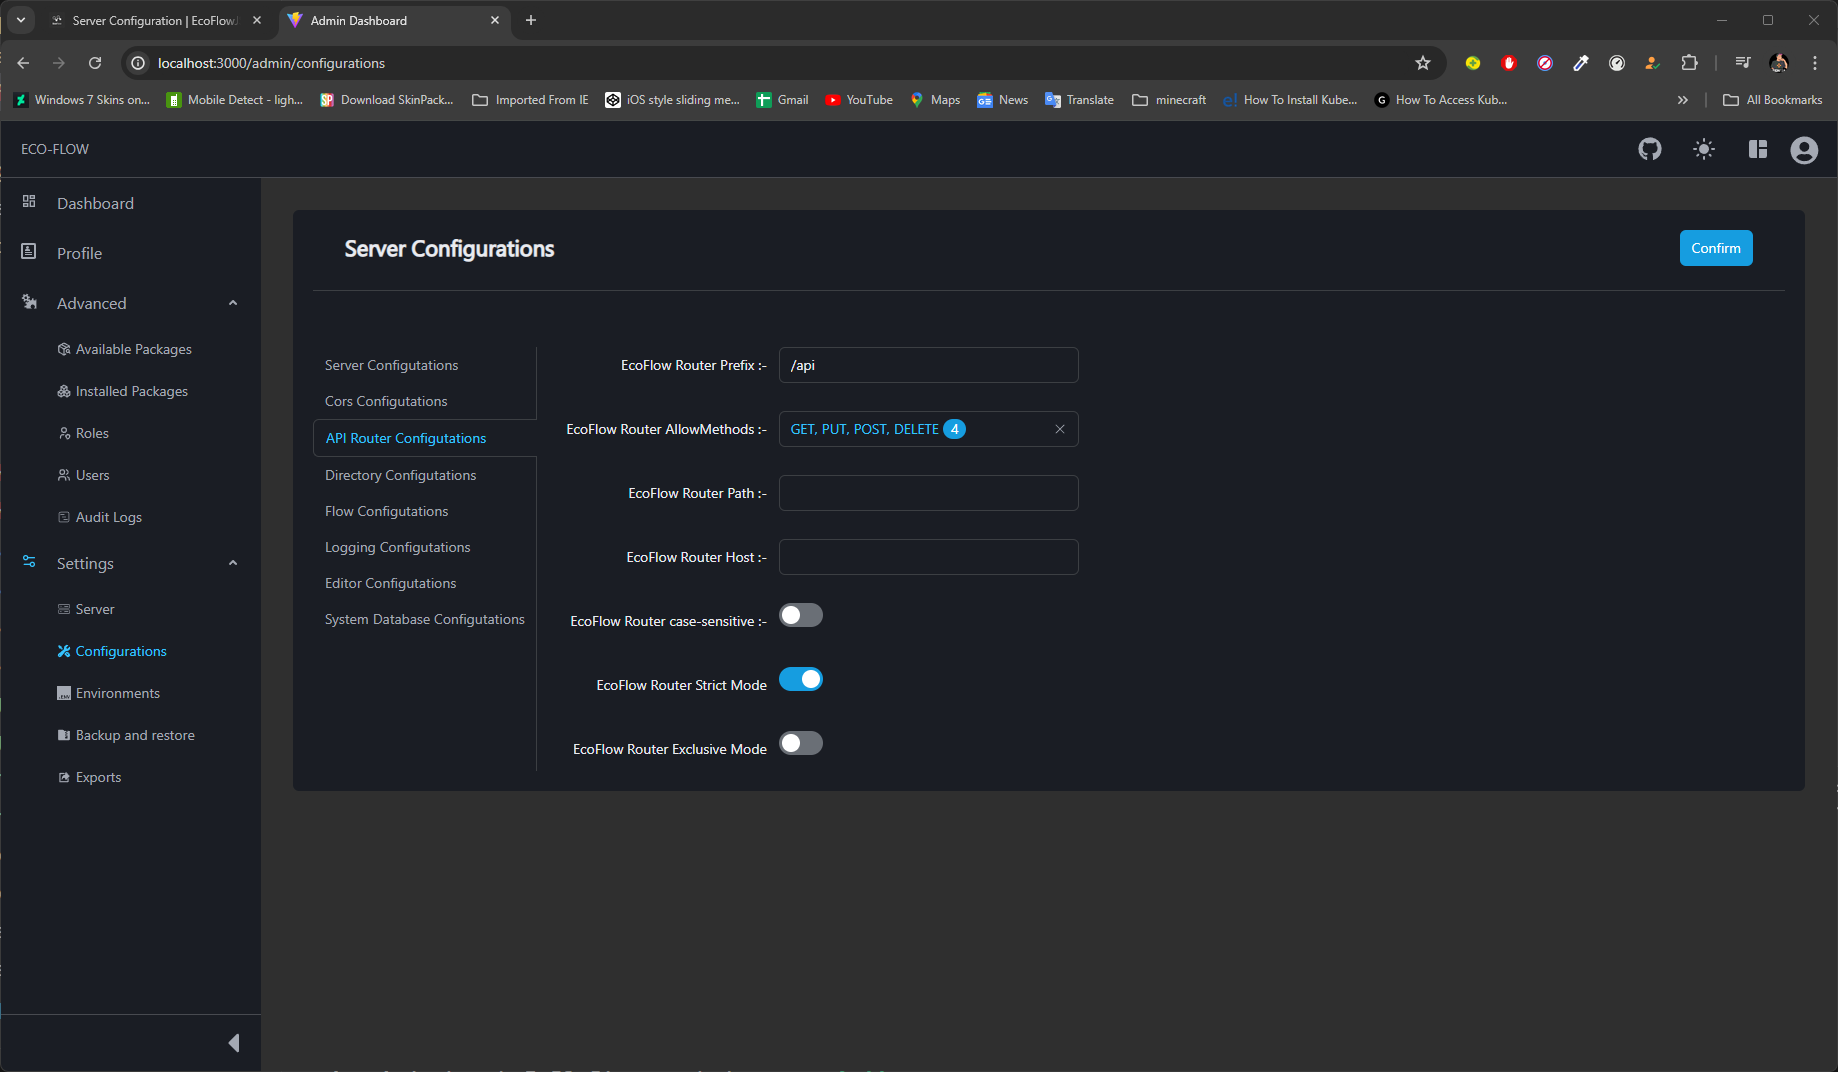Open the Gmail bookmark
Image resolution: width=1838 pixels, height=1072 pixels.
(782, 100)
